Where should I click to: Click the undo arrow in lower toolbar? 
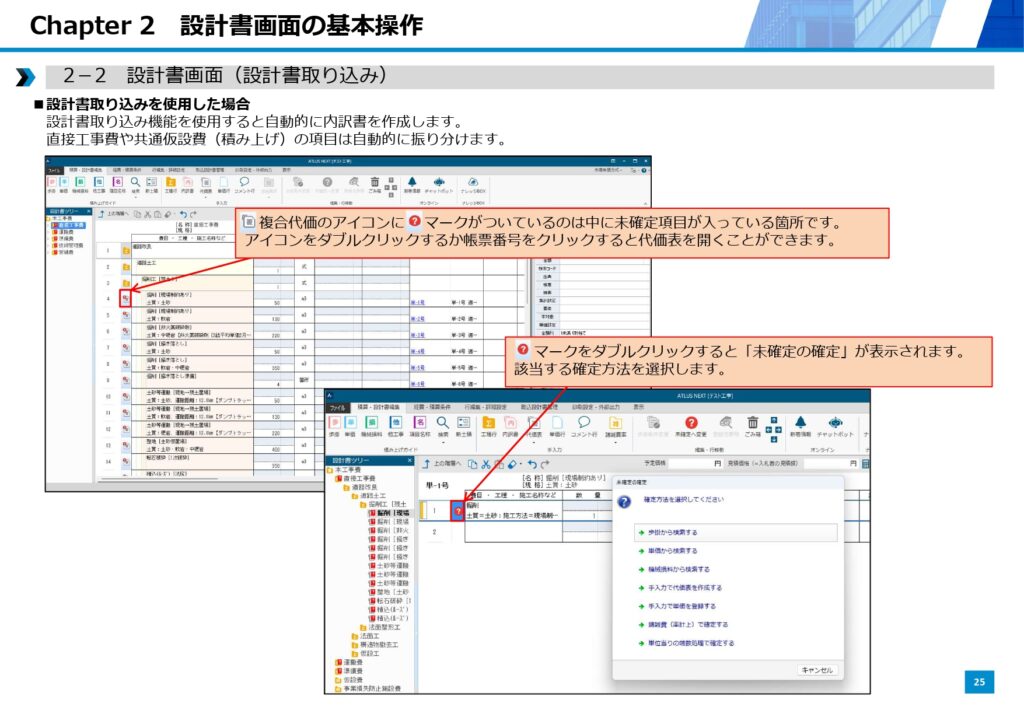(x=532, y=464)
